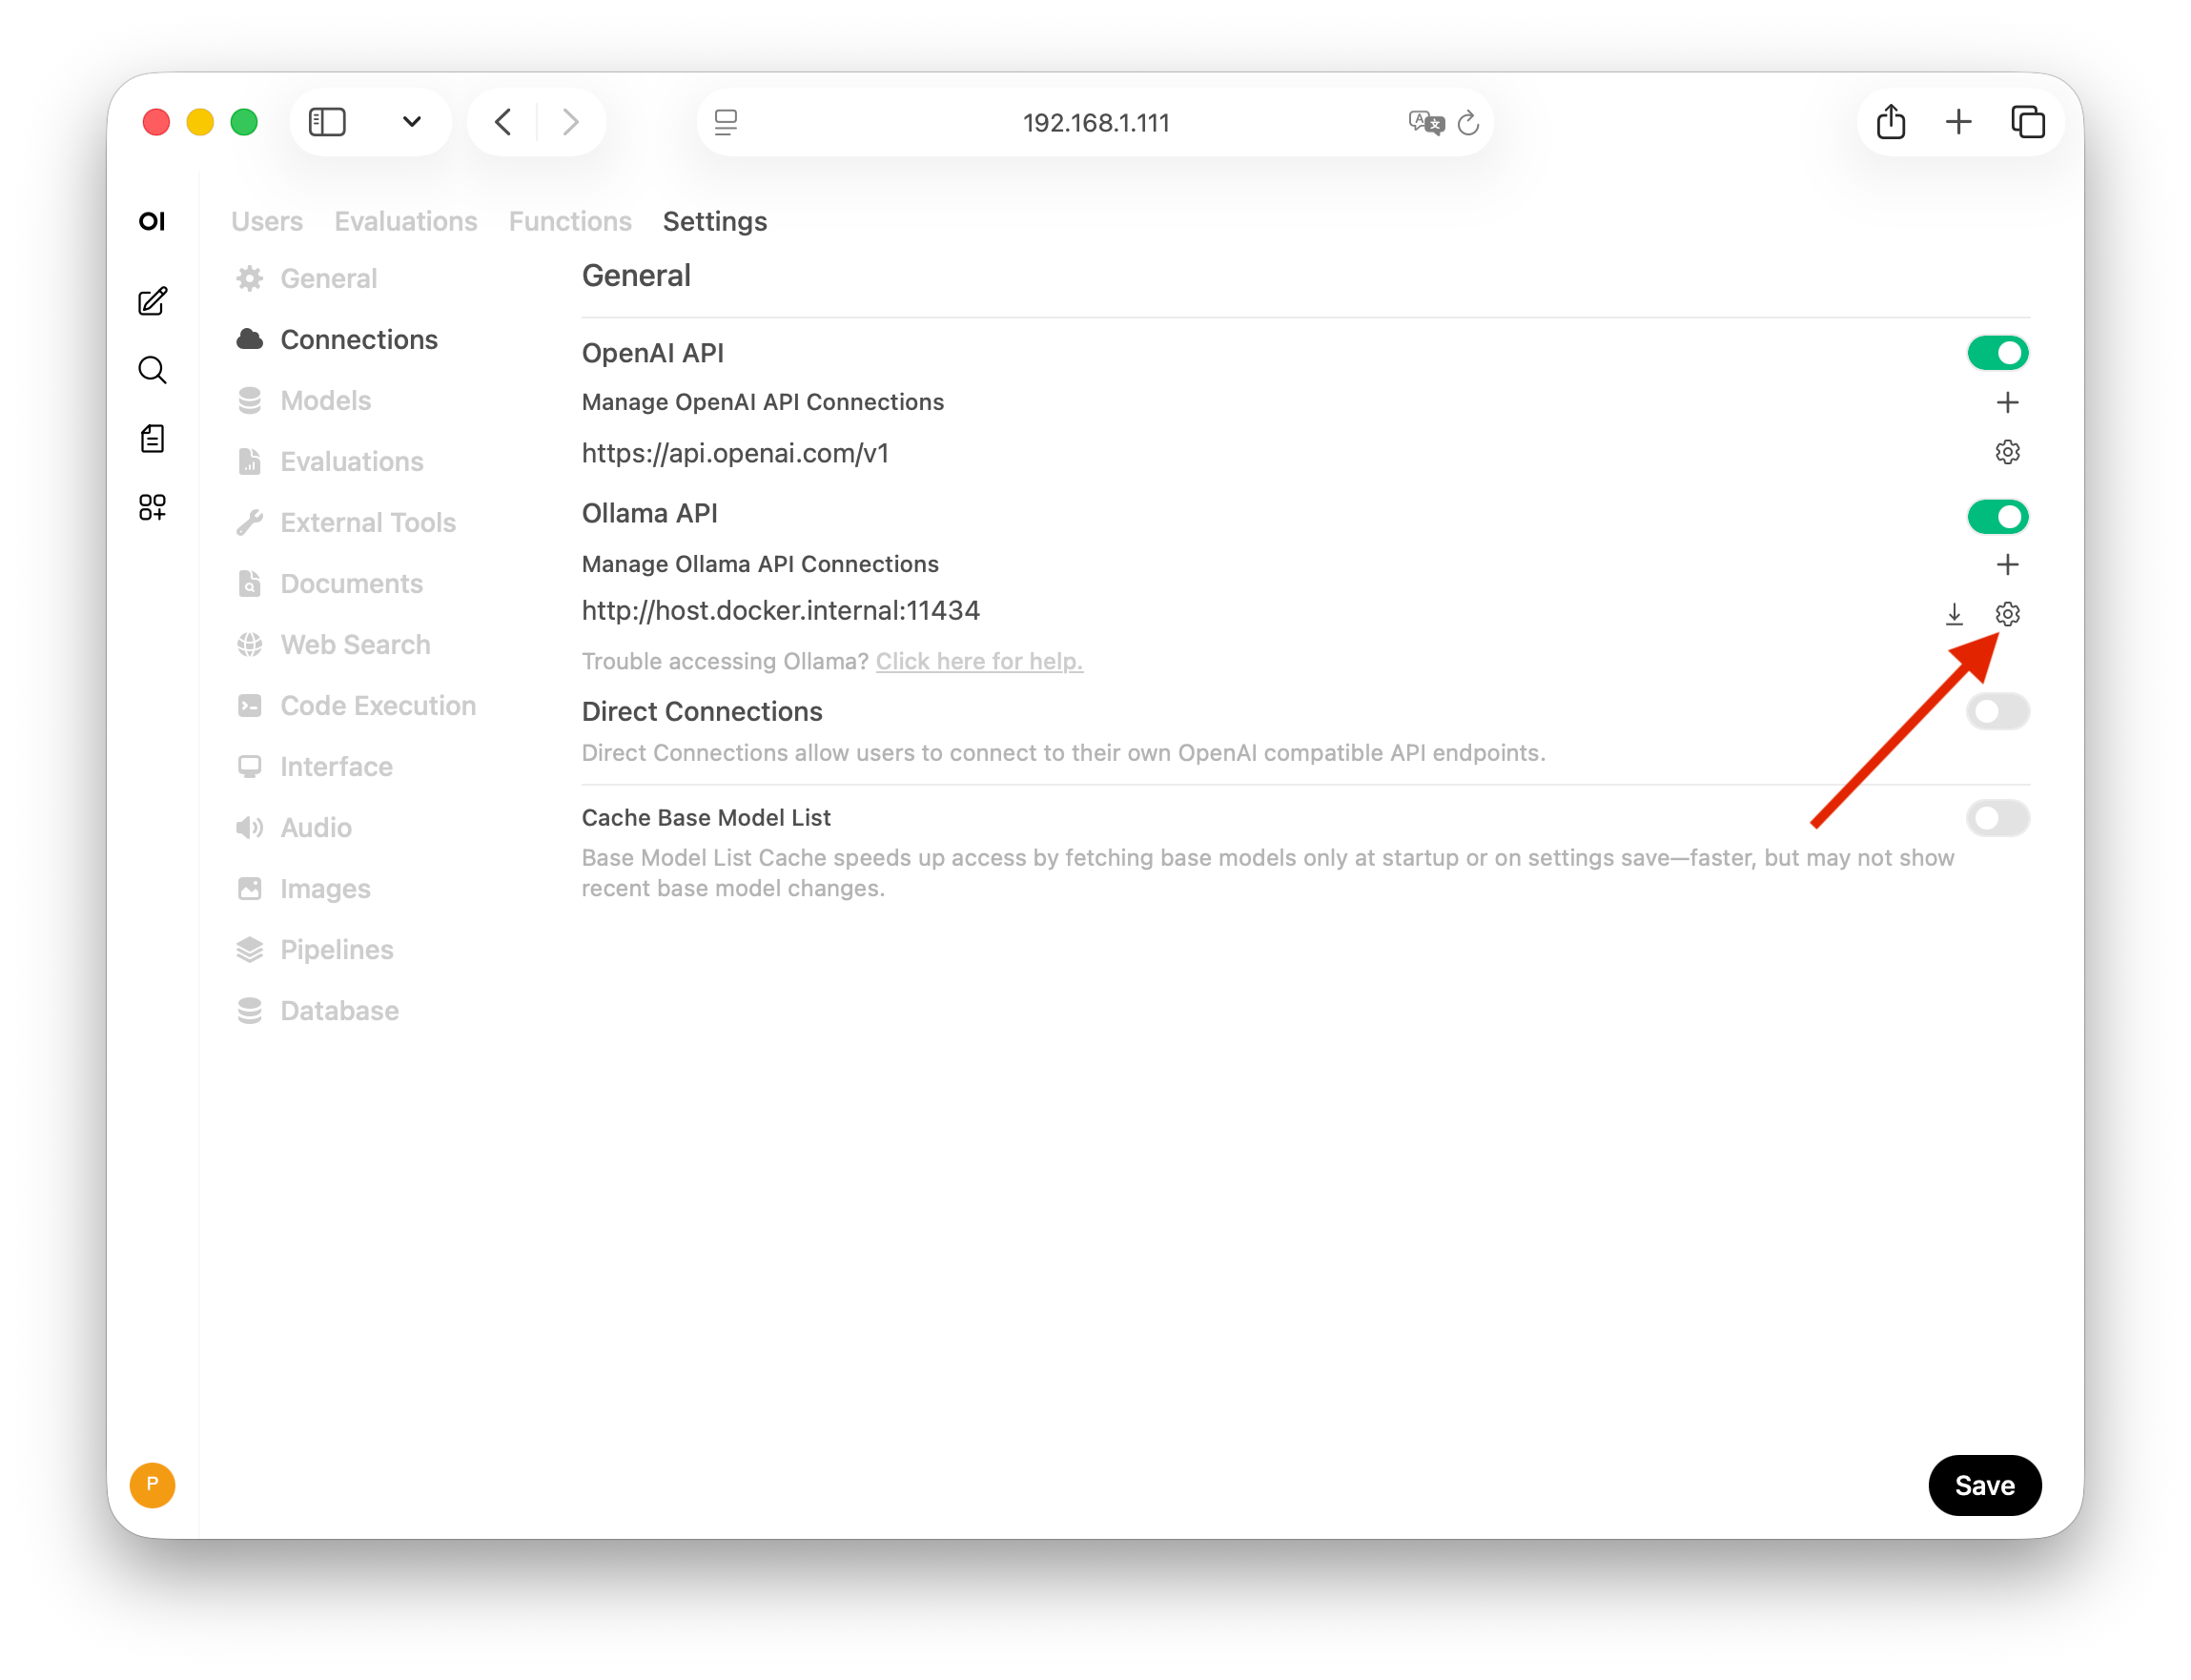Configure the OpenAI connection via gear icon
The width and height of the screenshot is (2191, 1680).
(x=2006, y=452)
